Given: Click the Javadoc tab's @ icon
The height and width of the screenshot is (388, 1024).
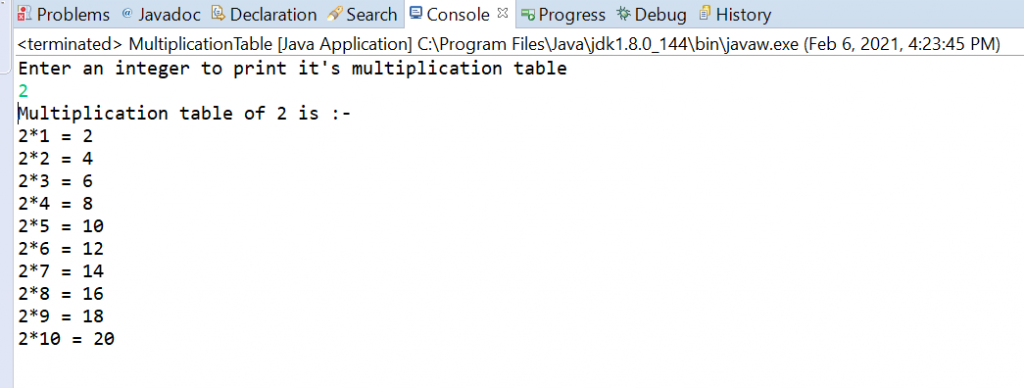Looking at the screenshot, I should pos(127,13).
